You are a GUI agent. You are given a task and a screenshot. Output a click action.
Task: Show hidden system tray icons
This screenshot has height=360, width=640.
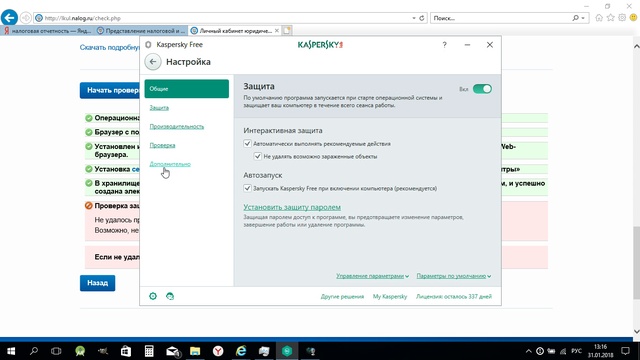pos(529,351)
